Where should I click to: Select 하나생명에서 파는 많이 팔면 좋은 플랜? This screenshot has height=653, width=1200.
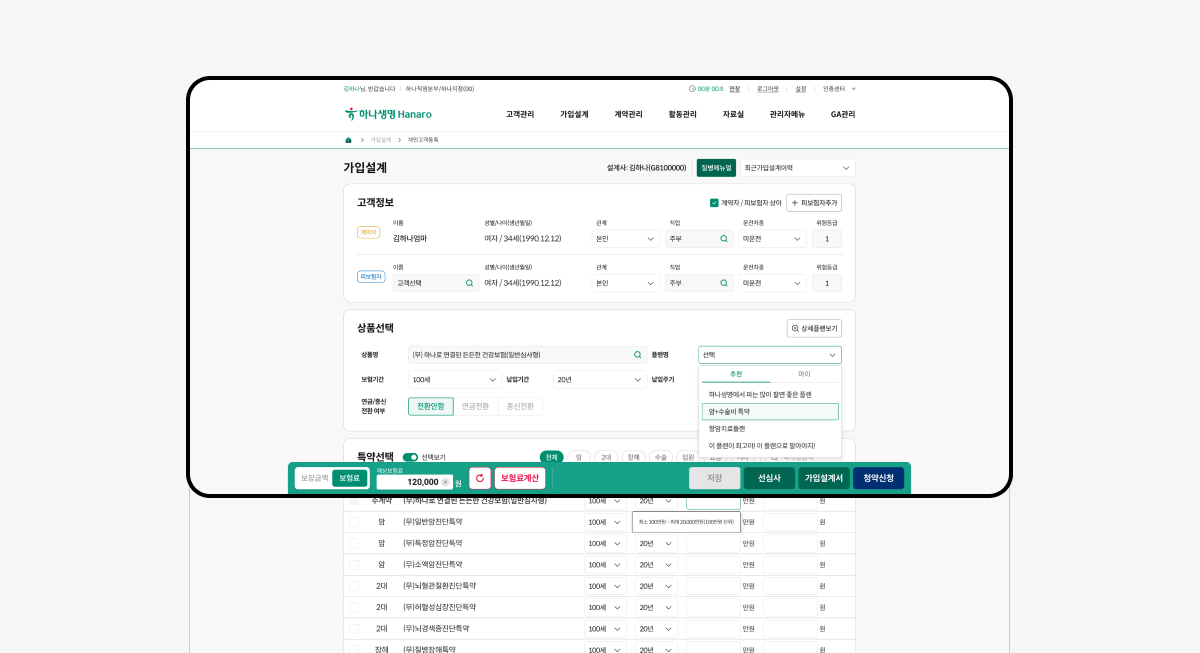770,394
